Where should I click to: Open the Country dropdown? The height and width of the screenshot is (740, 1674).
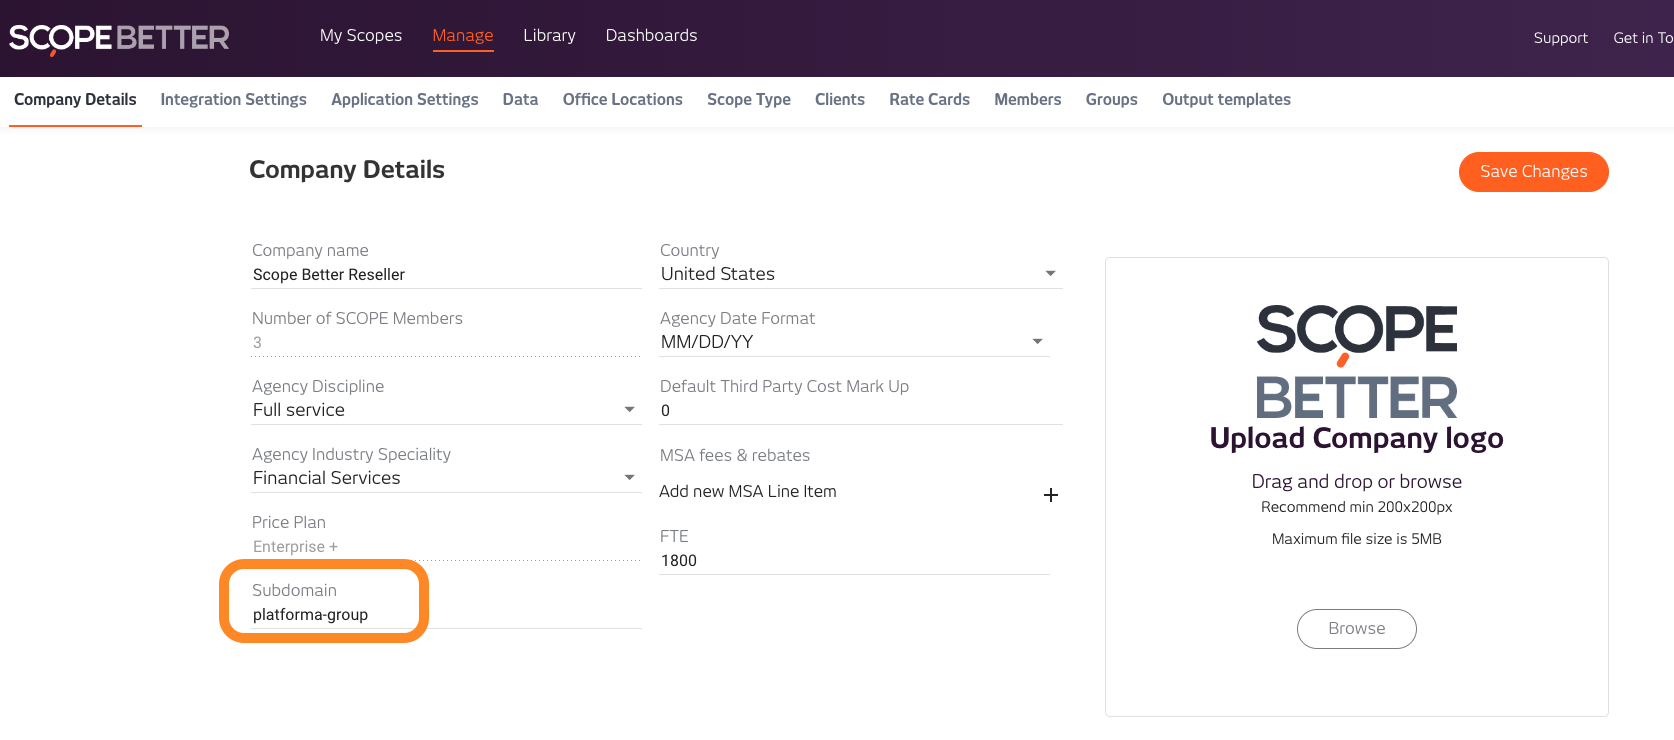point(860,274)
